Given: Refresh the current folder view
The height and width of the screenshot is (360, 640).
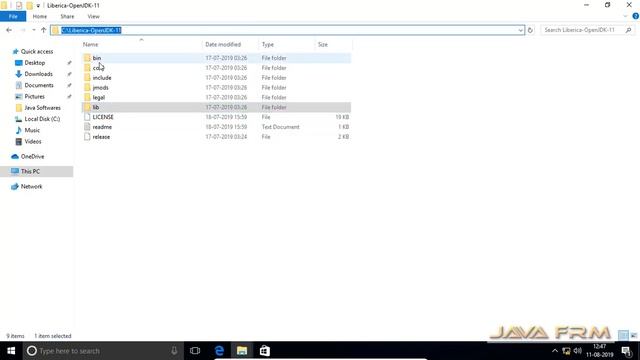Looking at the screenshot, I should (530, 30).
